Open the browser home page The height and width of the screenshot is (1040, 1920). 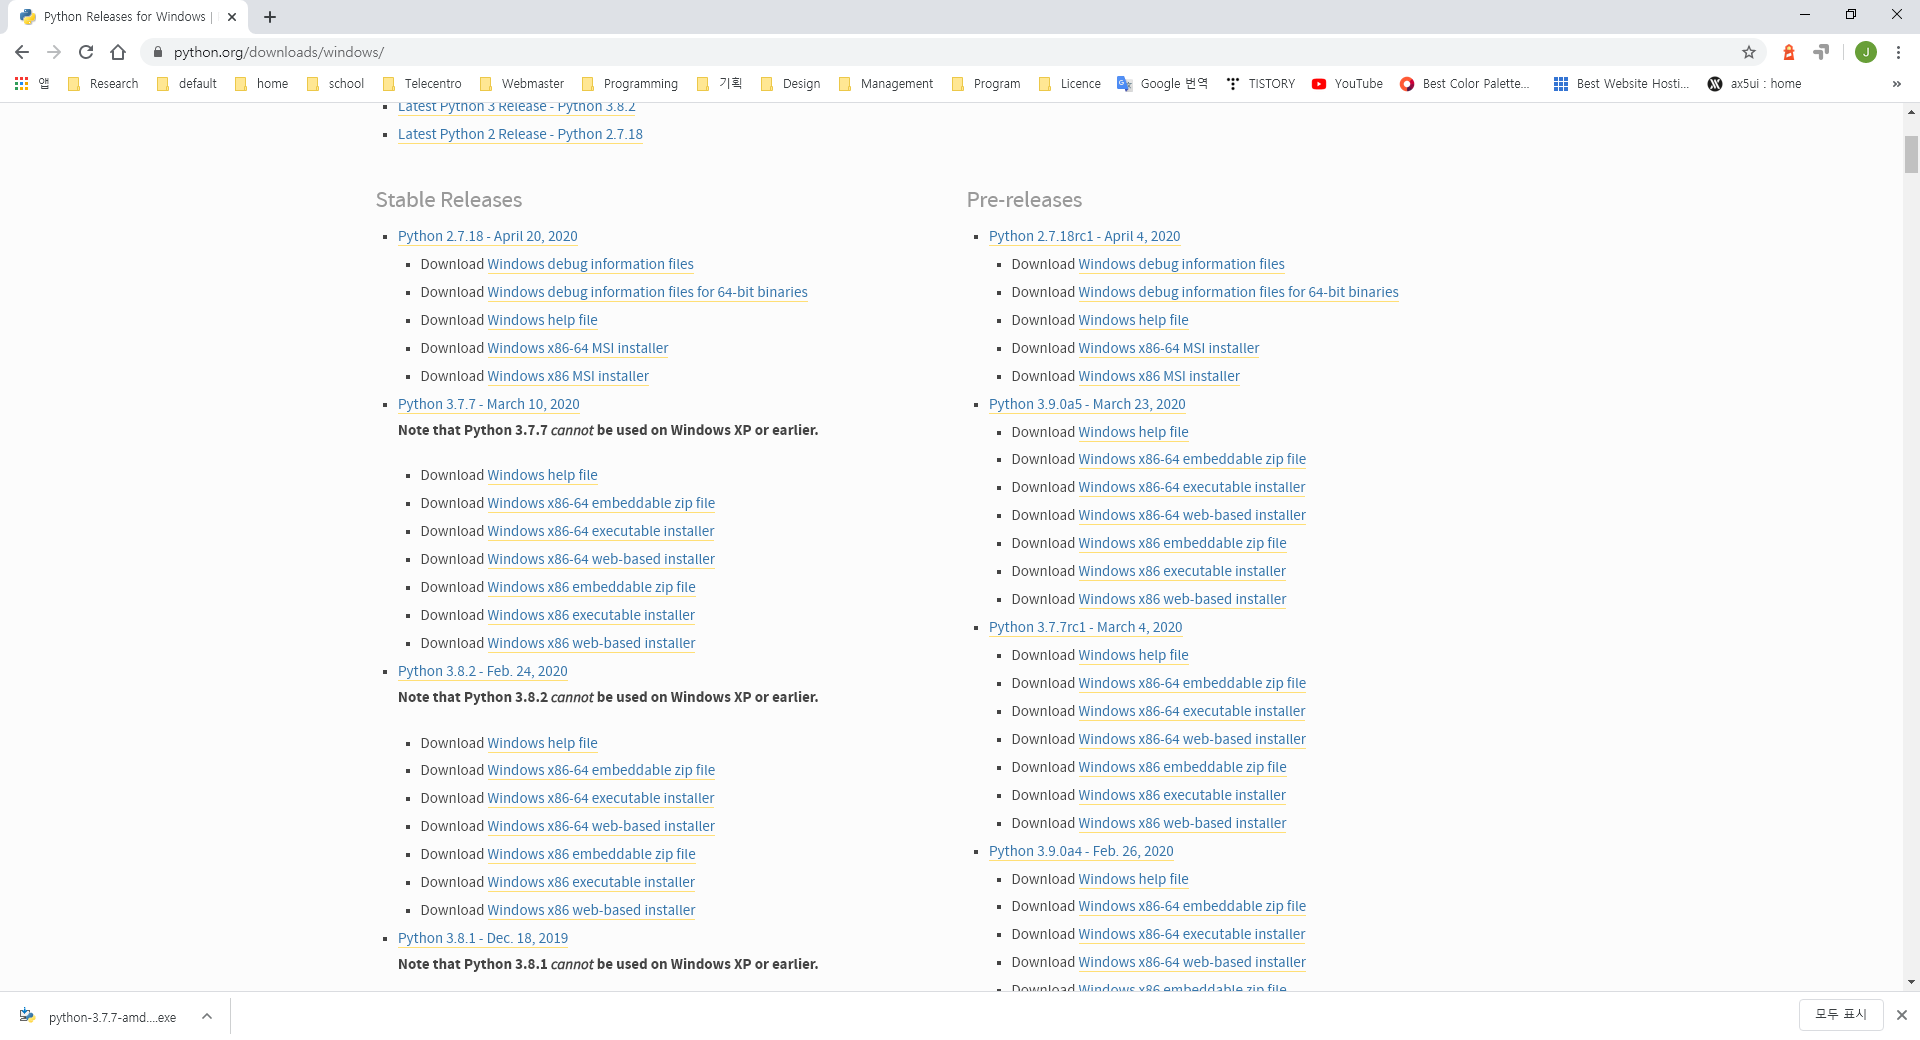pyautogui.click(x=118, y=52)
